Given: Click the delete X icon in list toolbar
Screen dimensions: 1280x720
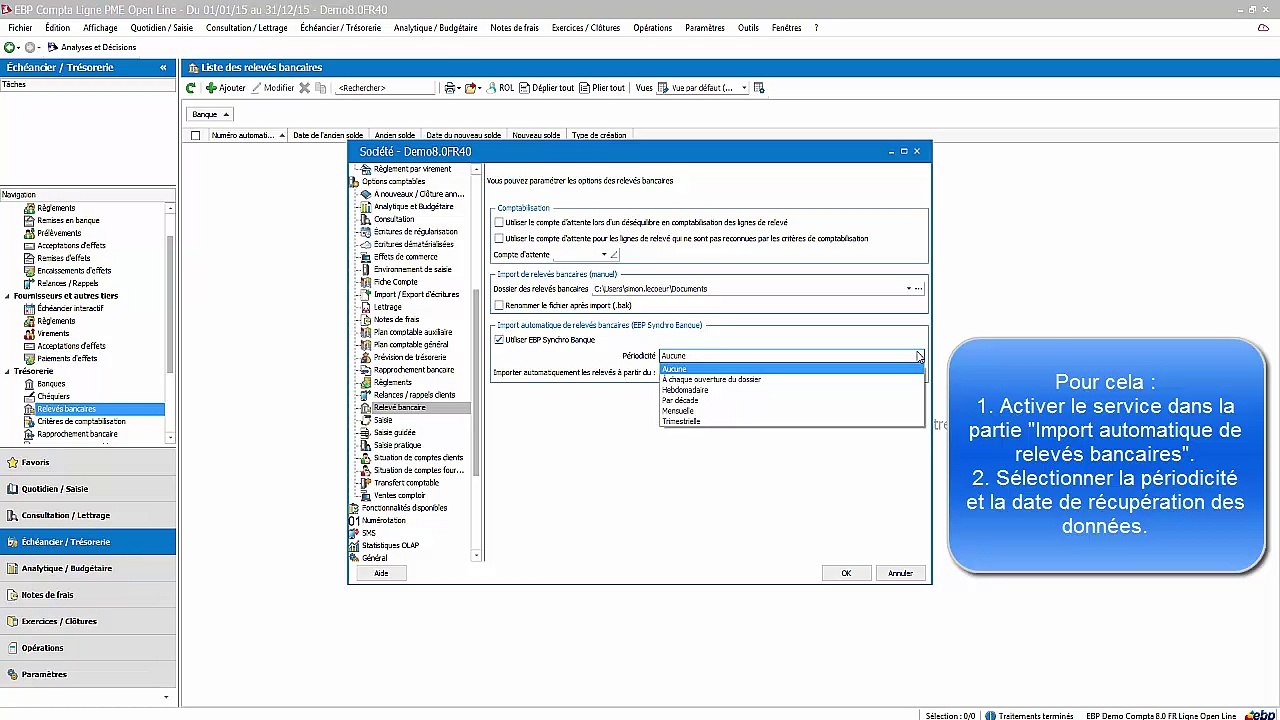Looking at the screenshot, I should pos(305,88).
